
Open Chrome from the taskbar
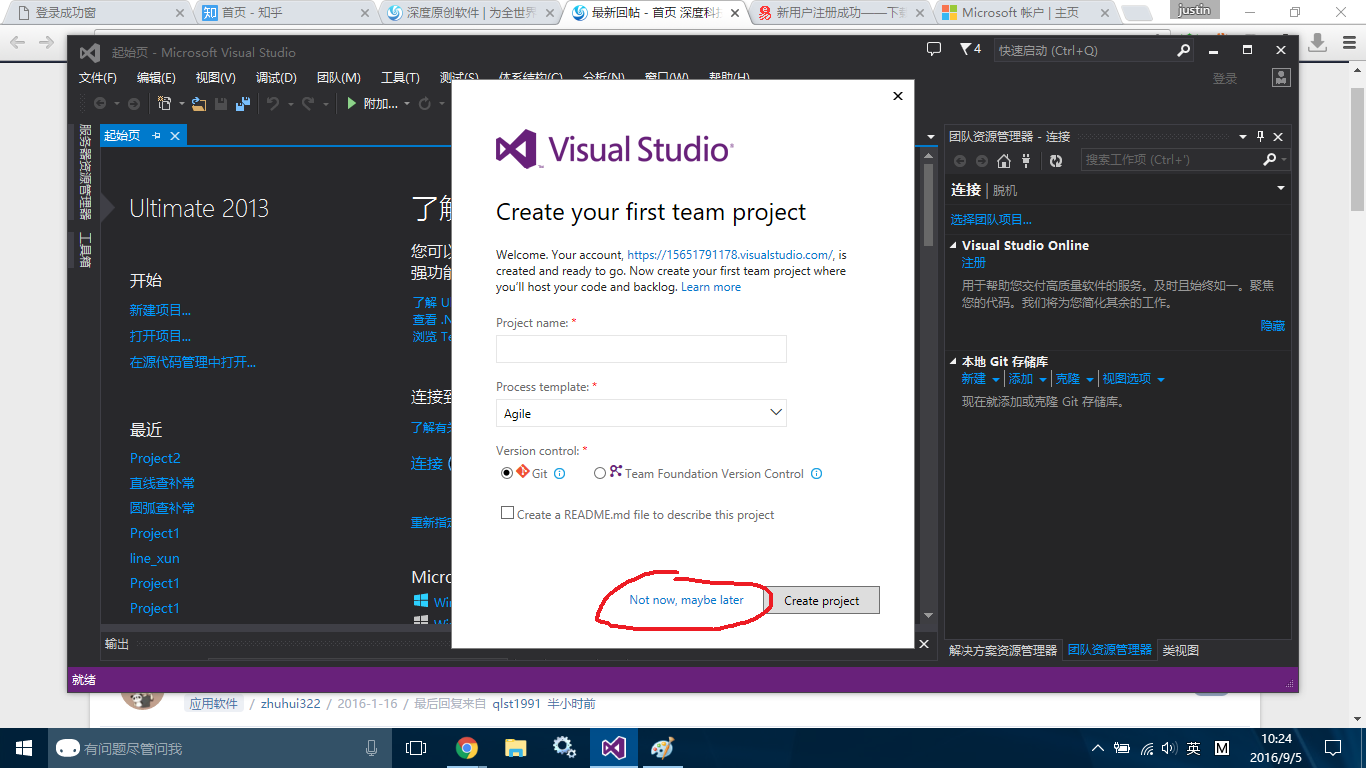(466, 747)
